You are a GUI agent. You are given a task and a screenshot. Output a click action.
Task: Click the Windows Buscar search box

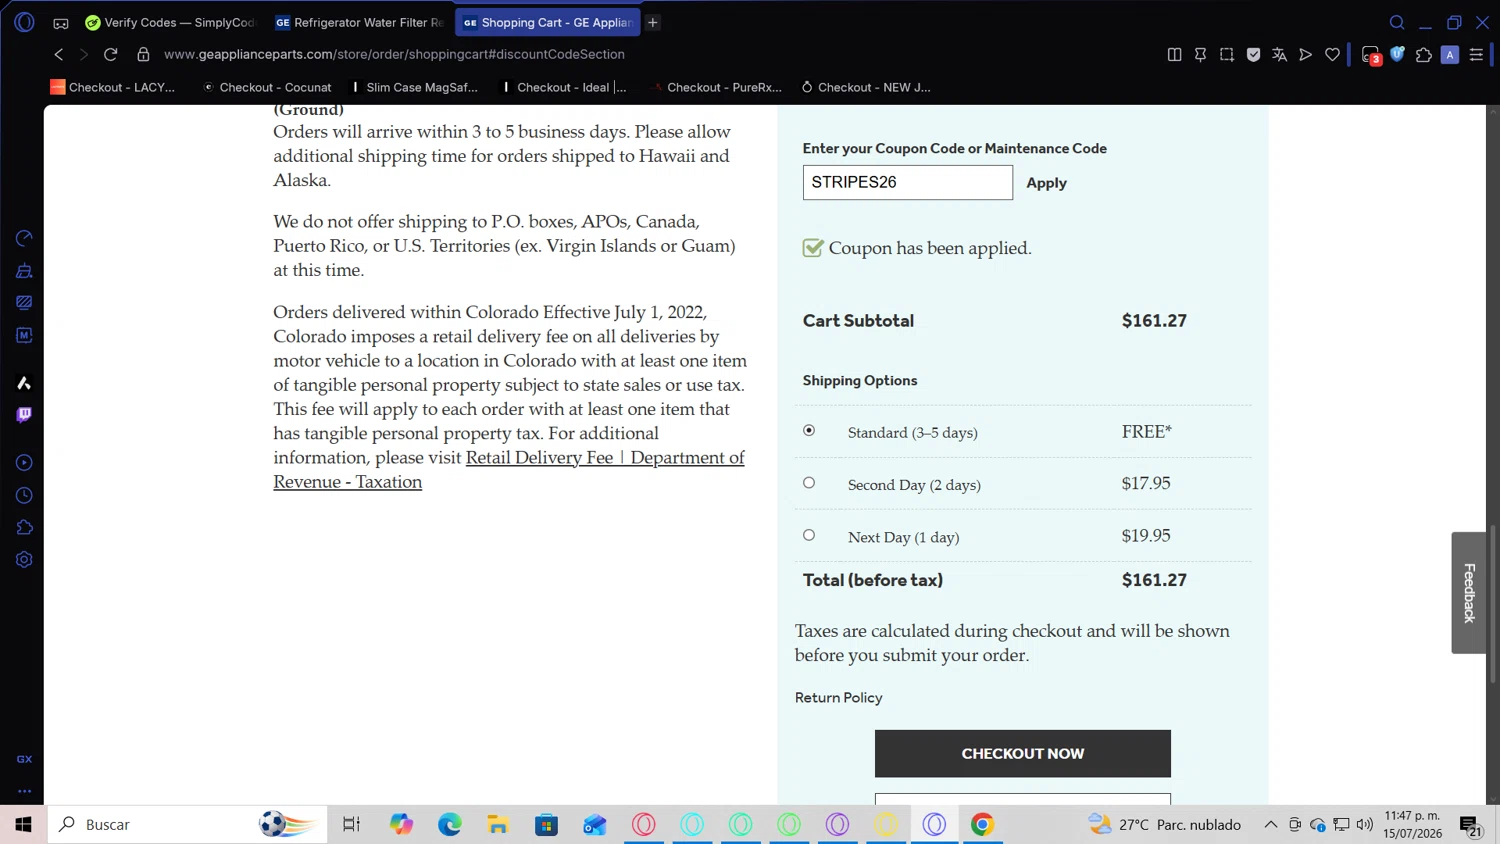tap(187, 824)
